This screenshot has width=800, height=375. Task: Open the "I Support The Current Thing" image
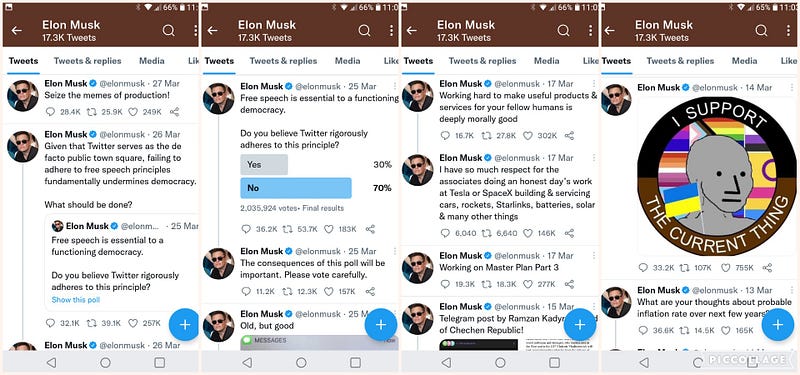(717, 176)
